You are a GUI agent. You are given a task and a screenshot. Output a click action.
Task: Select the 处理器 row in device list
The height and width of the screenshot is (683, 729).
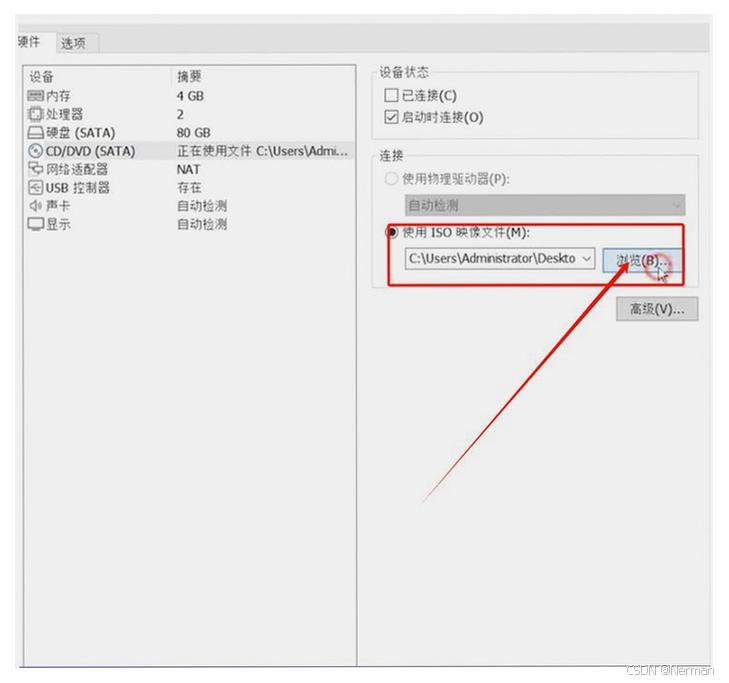click(190, 114)
